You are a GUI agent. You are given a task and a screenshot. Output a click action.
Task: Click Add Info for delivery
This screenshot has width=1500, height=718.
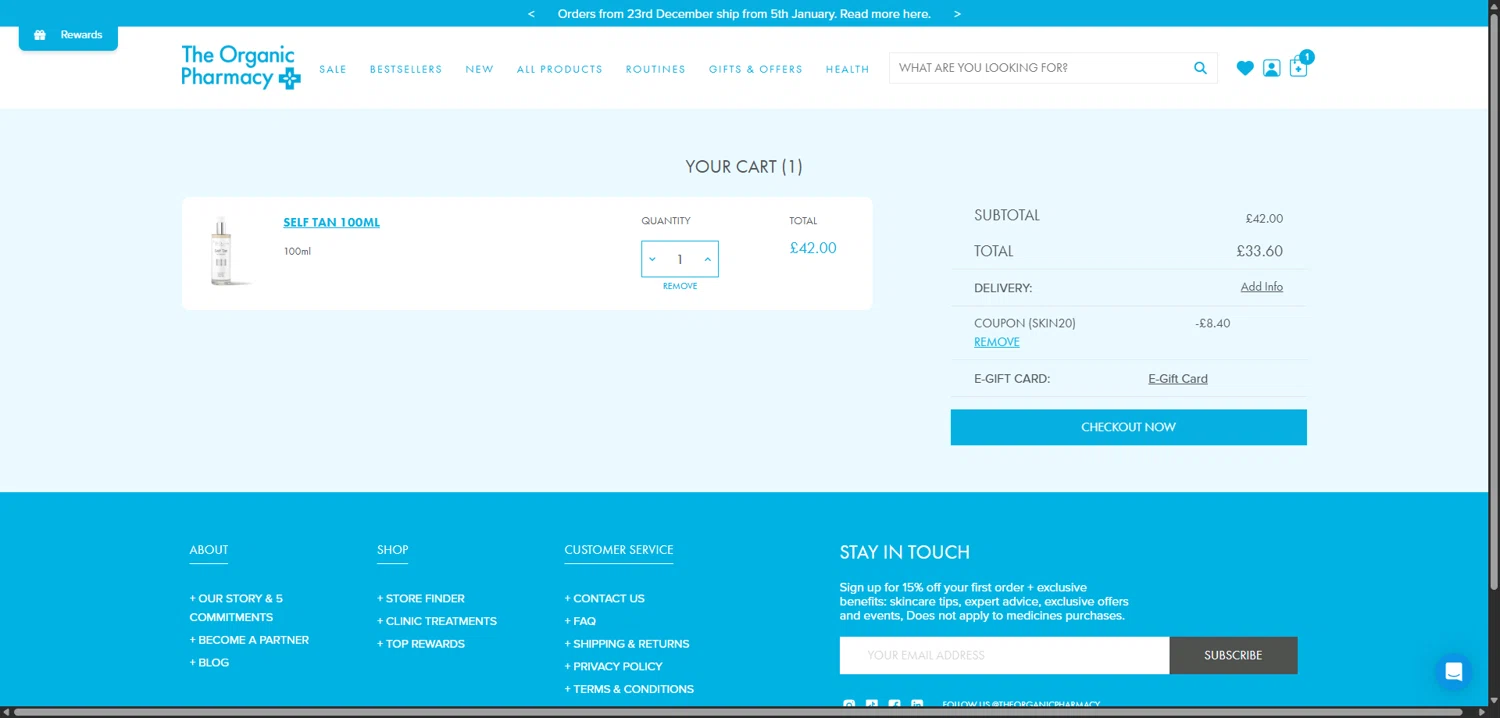[1262, 287]
